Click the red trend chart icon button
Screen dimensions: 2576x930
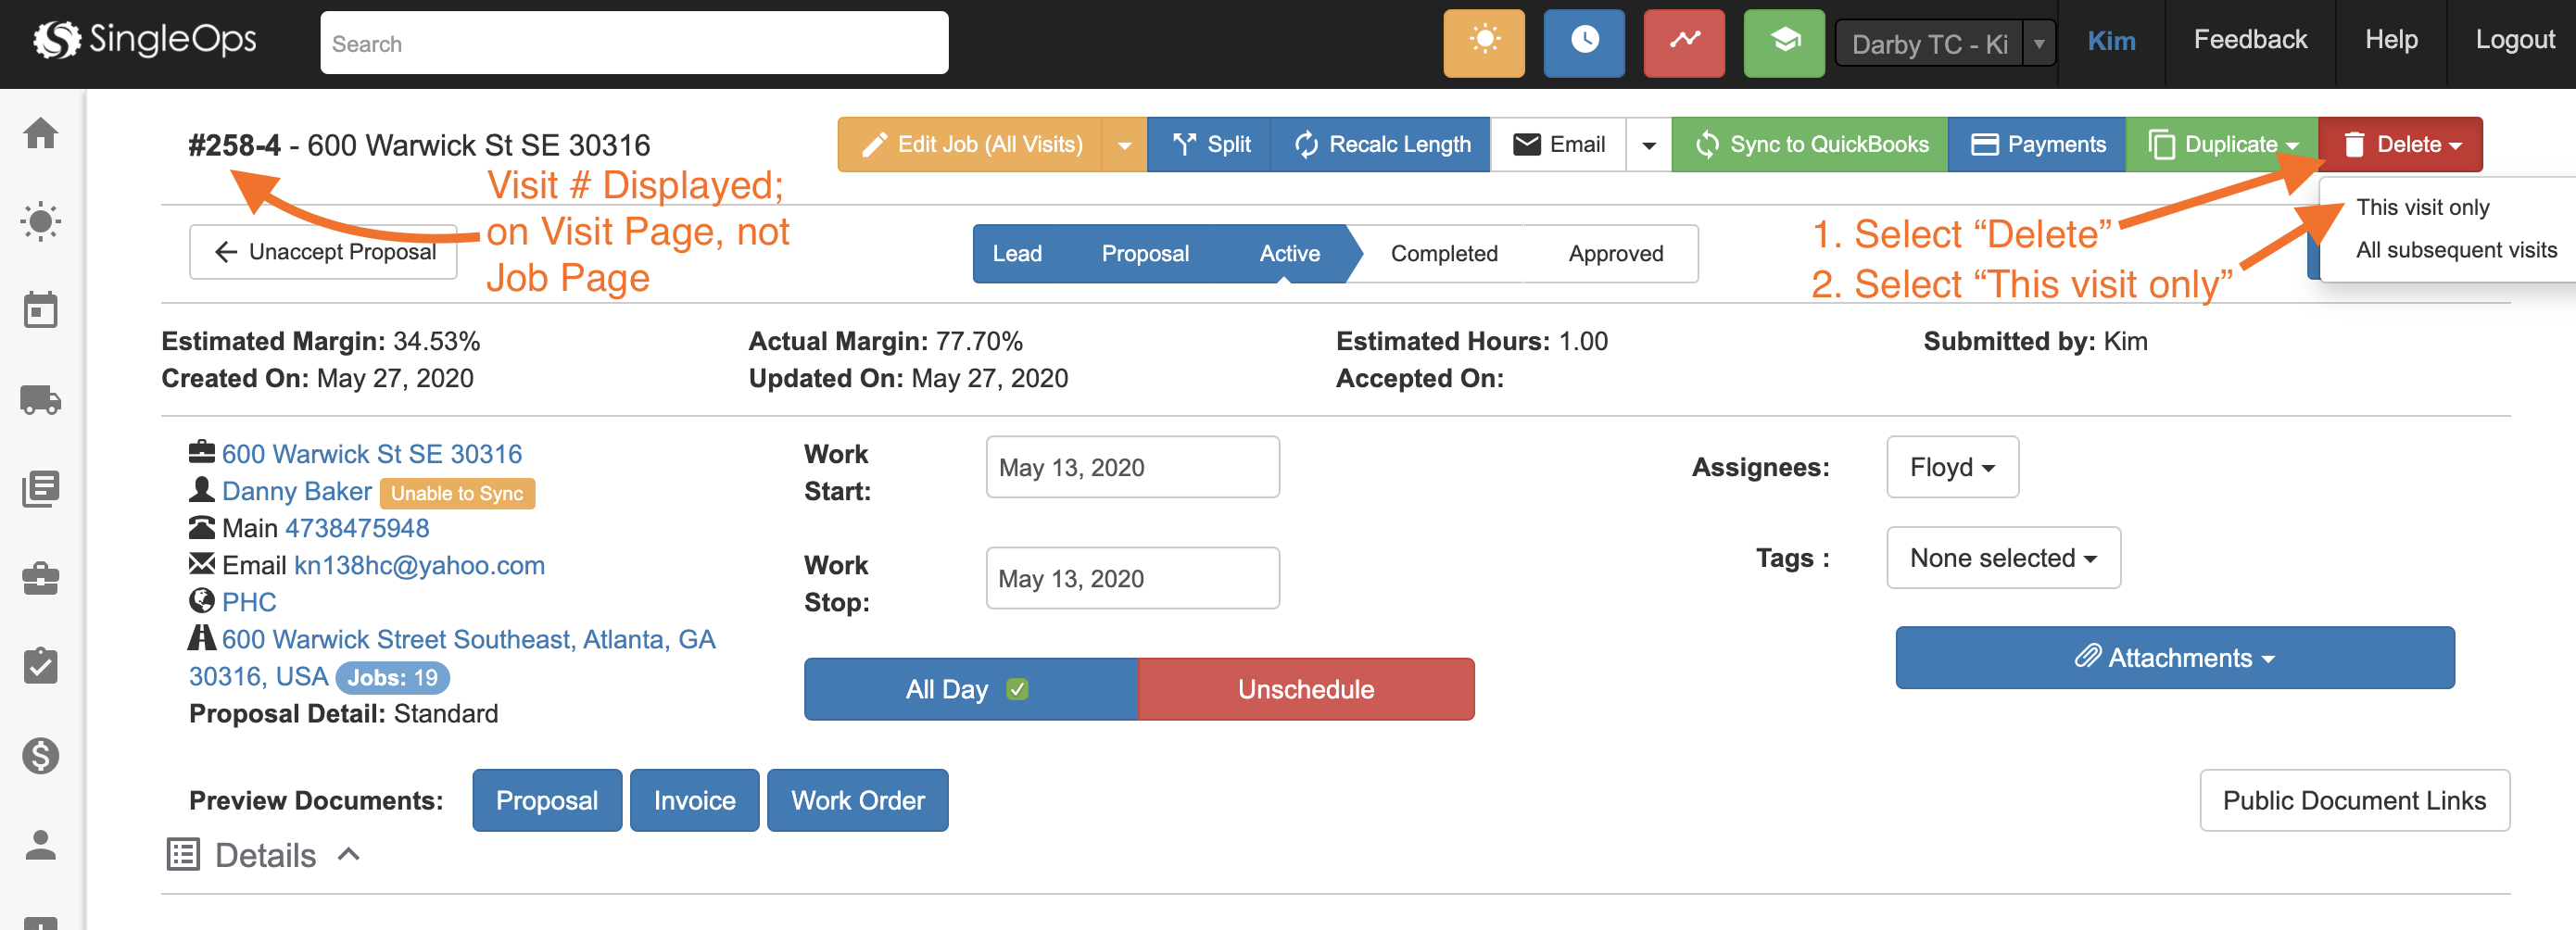click(1683, 43)
